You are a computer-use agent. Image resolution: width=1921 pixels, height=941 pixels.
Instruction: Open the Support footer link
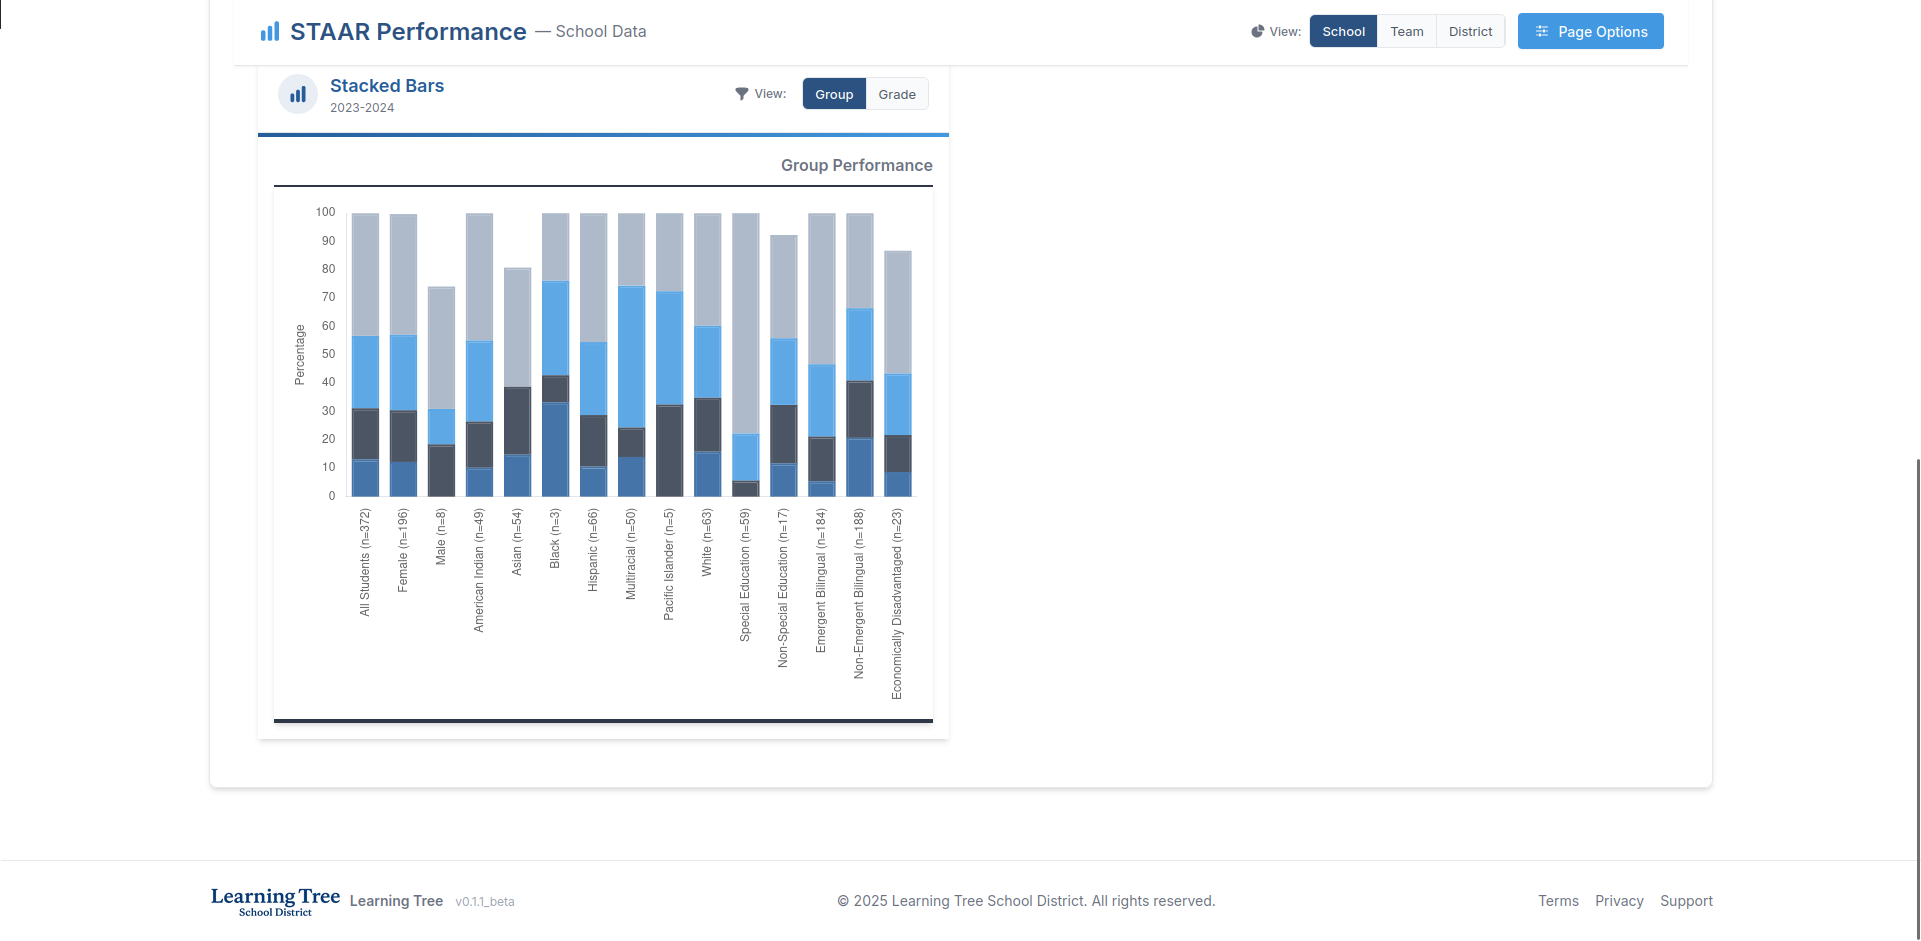click(x=1686, y=901)
